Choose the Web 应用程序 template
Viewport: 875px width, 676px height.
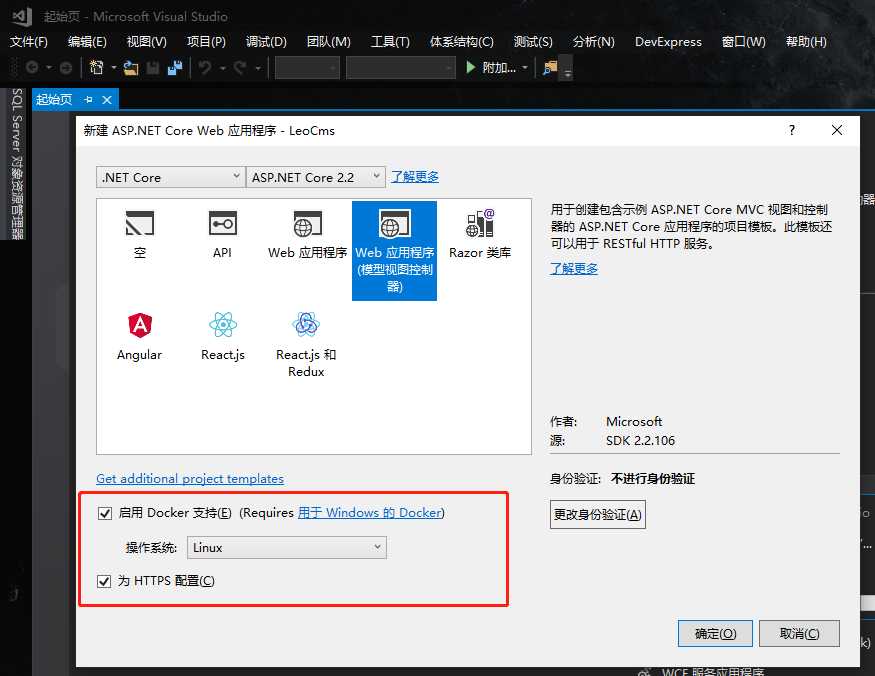click(x=307, y=234)
